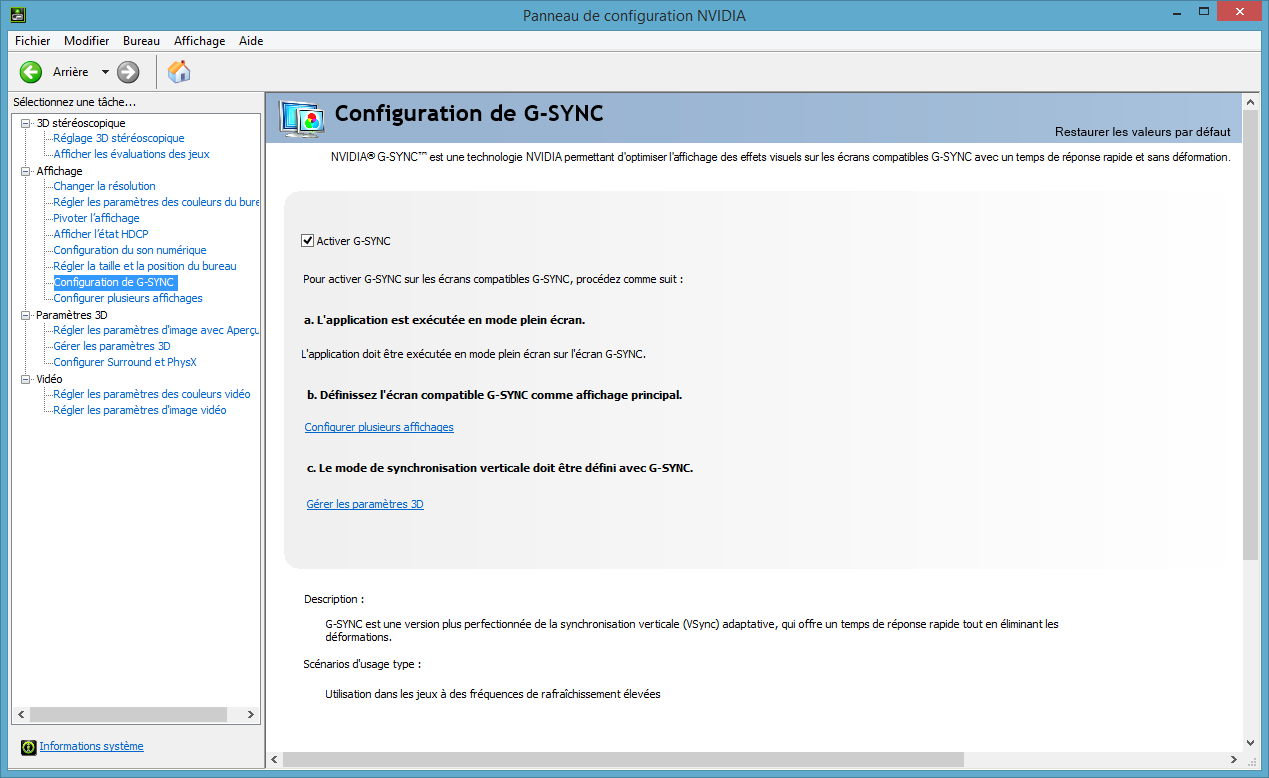Image resolution: width=1269 pixels, height=778 pixels.
Task: Collapse the Vidéo tree node
Action: [26, 379]
